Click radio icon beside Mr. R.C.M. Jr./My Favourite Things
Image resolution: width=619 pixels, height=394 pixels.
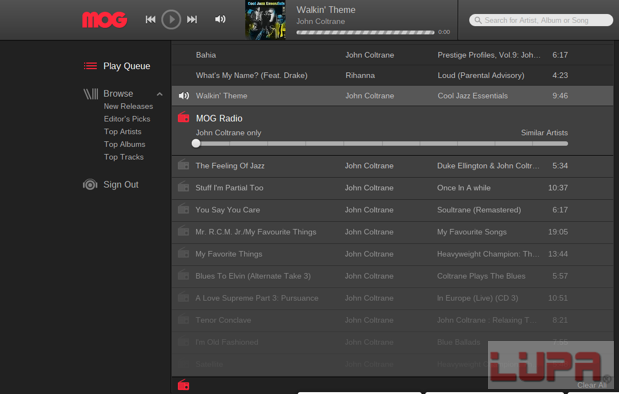tap(183, 231)
